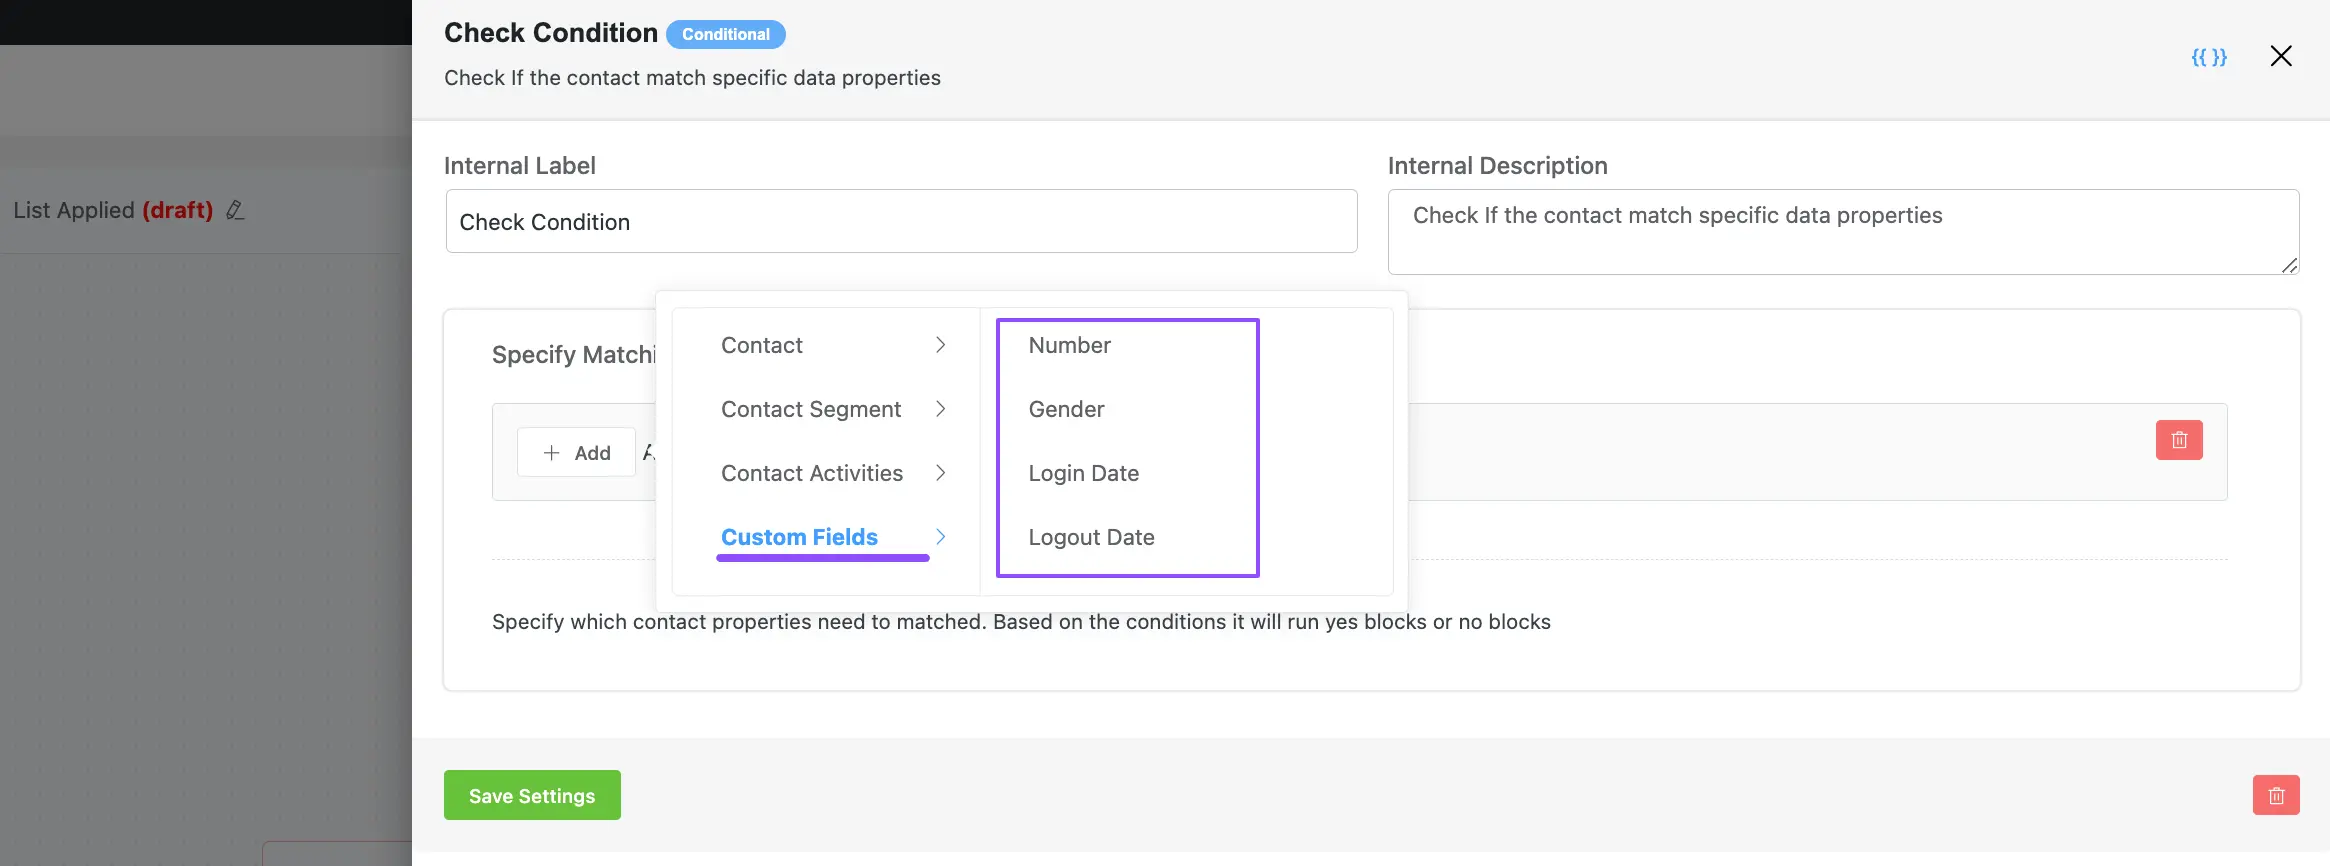Click the Specify Matching heading text
Viewport: 2330px width, 866px height.
coord(574,355)
